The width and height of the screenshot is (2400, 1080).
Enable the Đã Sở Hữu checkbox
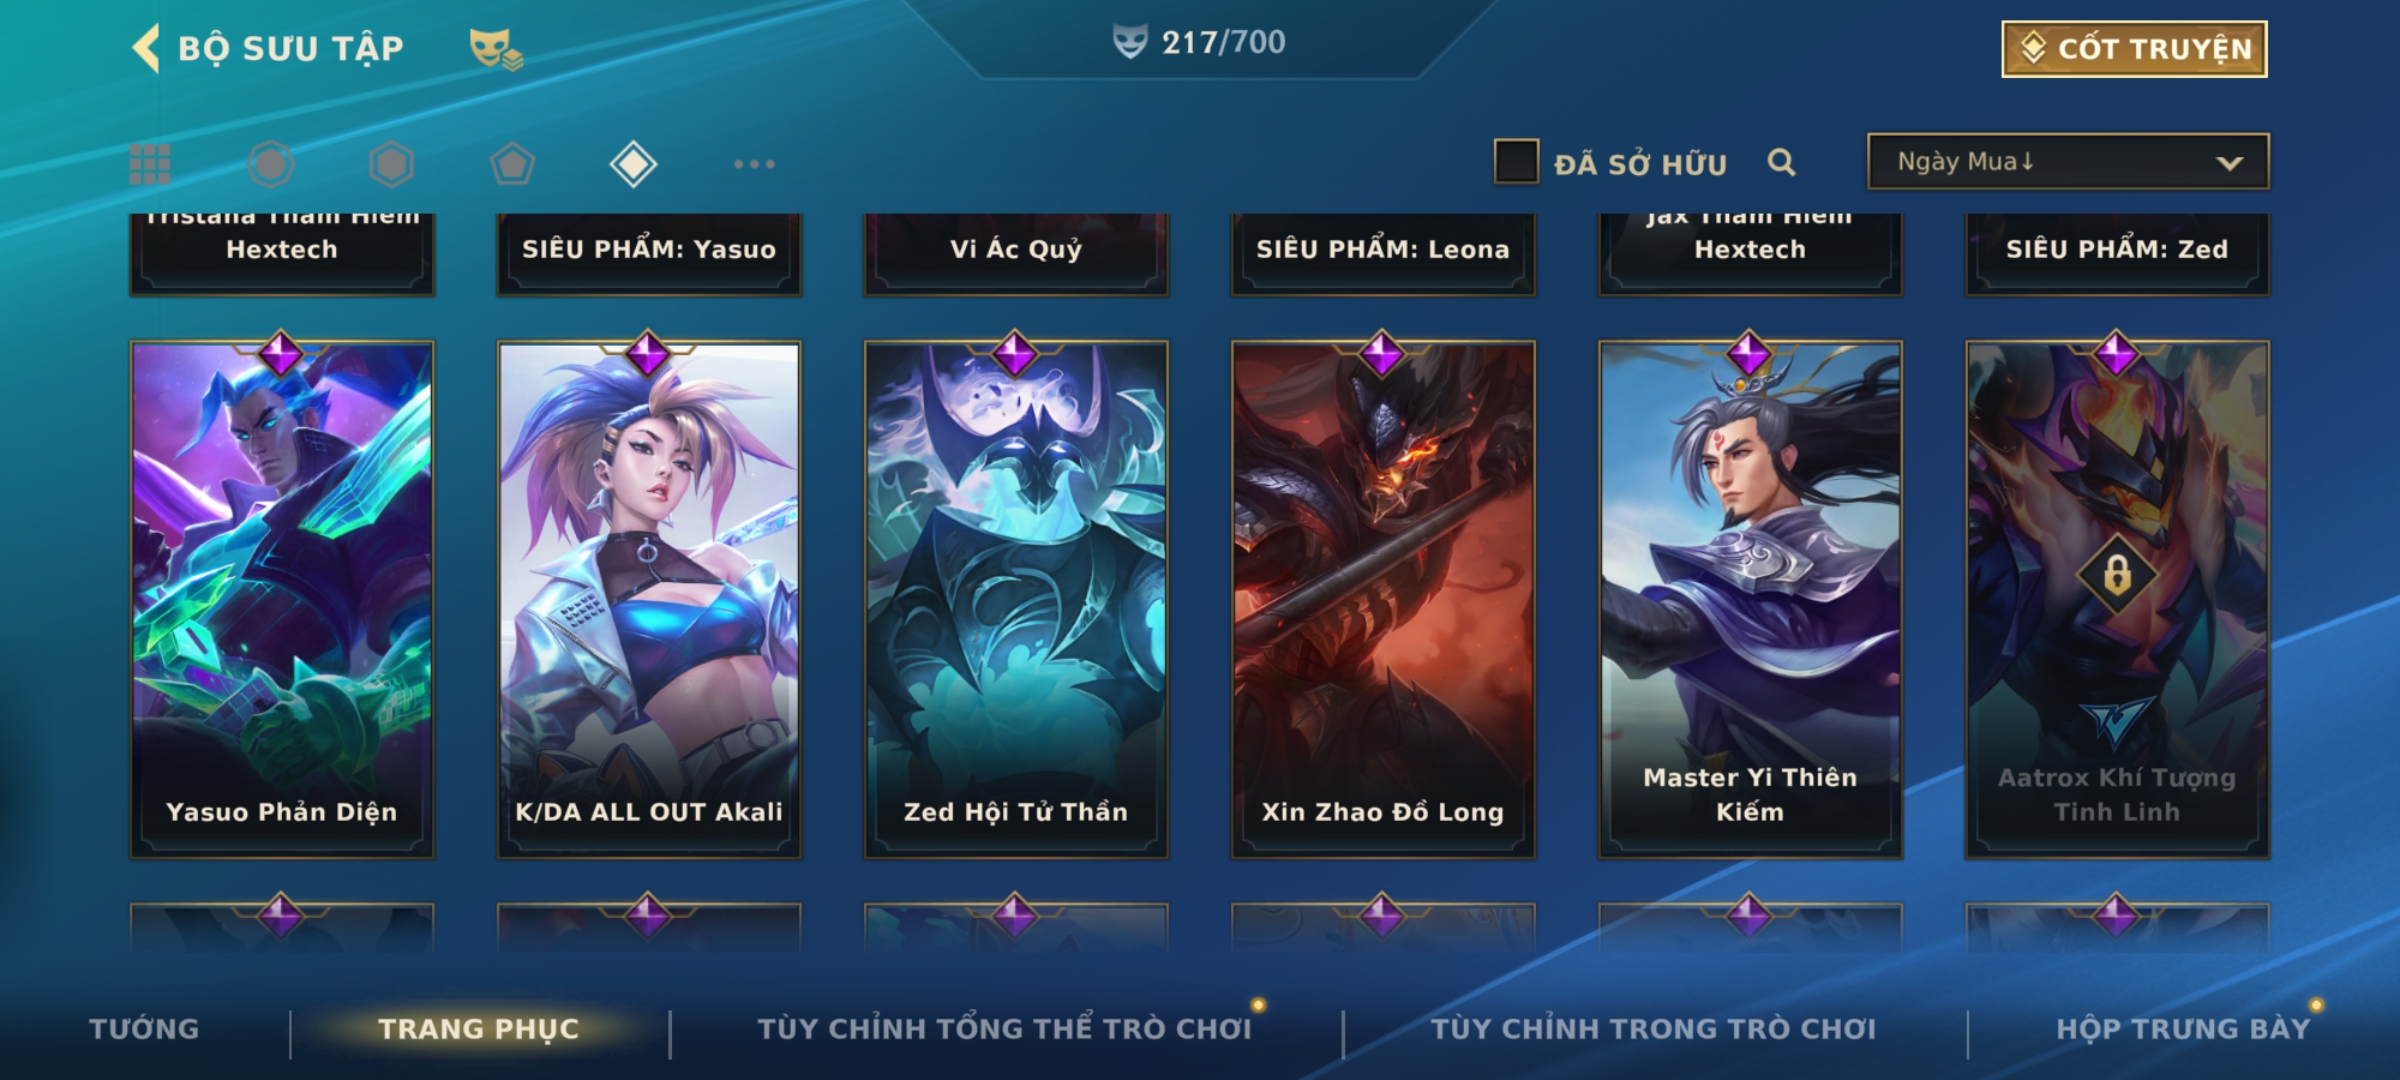pyautogui.click(x=1516, y=162)
